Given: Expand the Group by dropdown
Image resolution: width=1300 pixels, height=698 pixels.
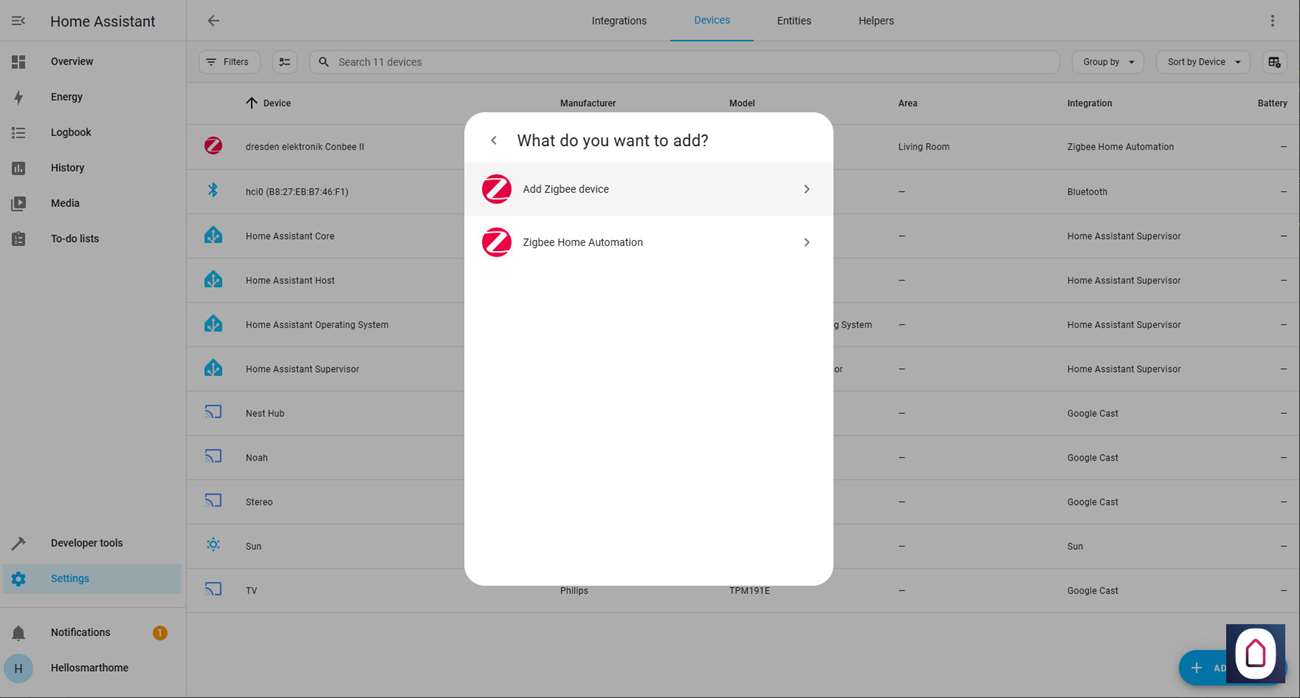Looking at the screenshot, I should [1107, 62].
